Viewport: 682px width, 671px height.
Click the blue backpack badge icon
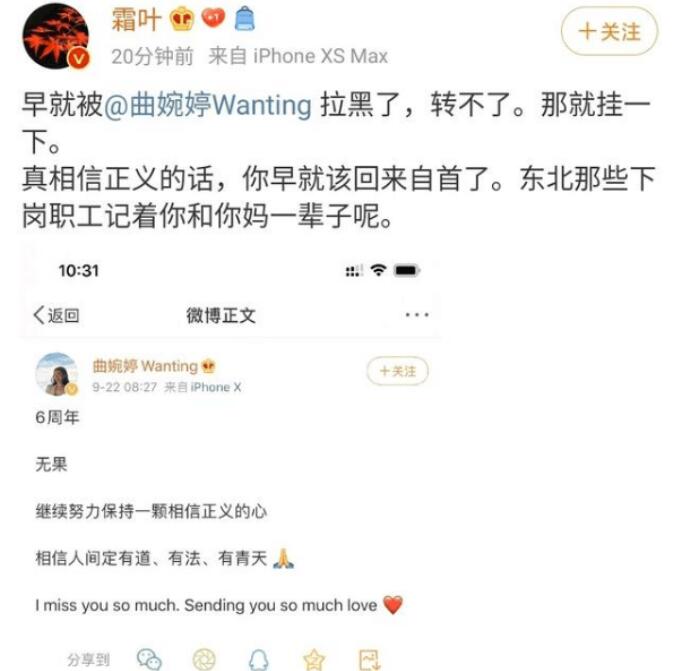[x=245, y=19]
